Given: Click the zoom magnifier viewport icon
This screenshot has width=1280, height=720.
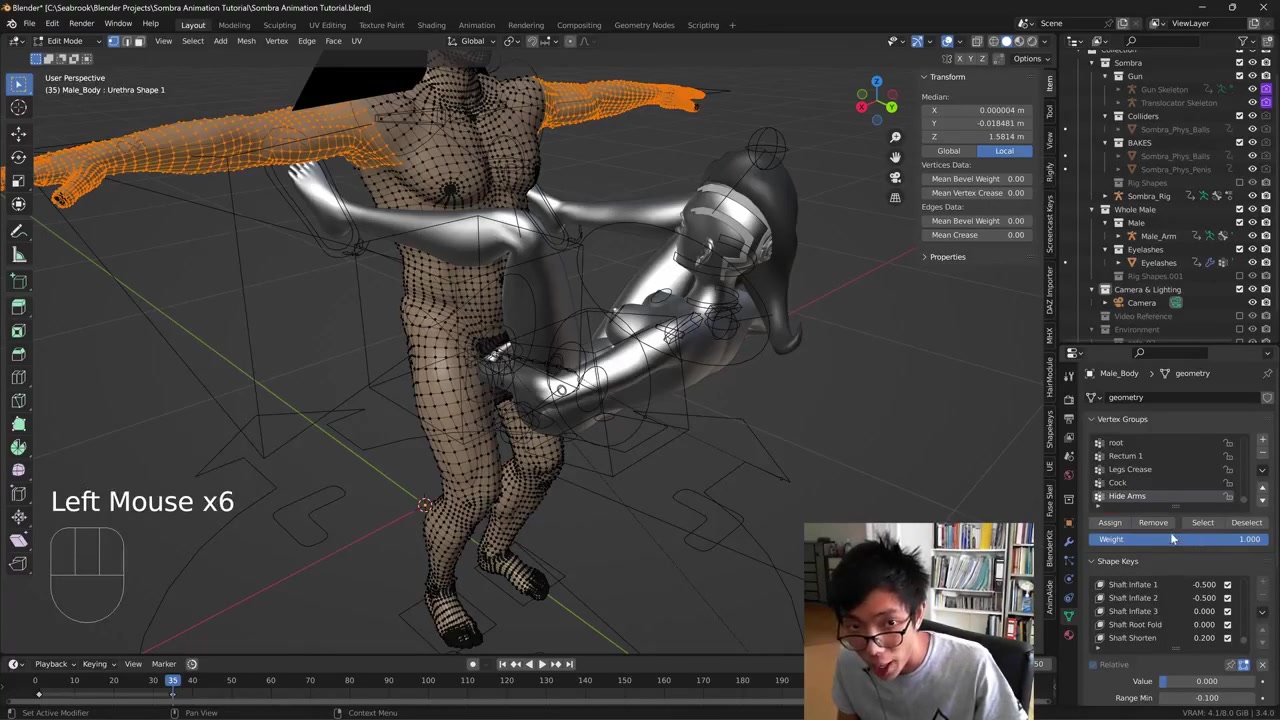Looking at the screenshot, I should point(895,137).
